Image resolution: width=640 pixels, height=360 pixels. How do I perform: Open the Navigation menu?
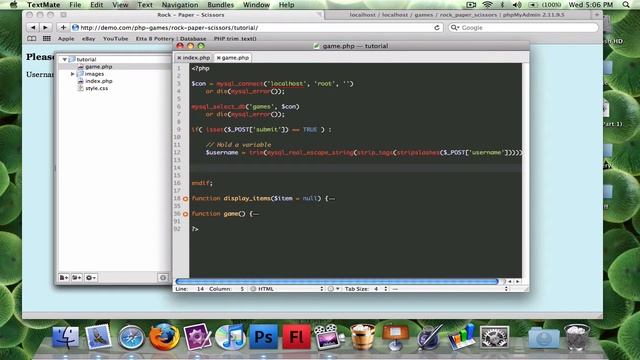click(180, 5)
